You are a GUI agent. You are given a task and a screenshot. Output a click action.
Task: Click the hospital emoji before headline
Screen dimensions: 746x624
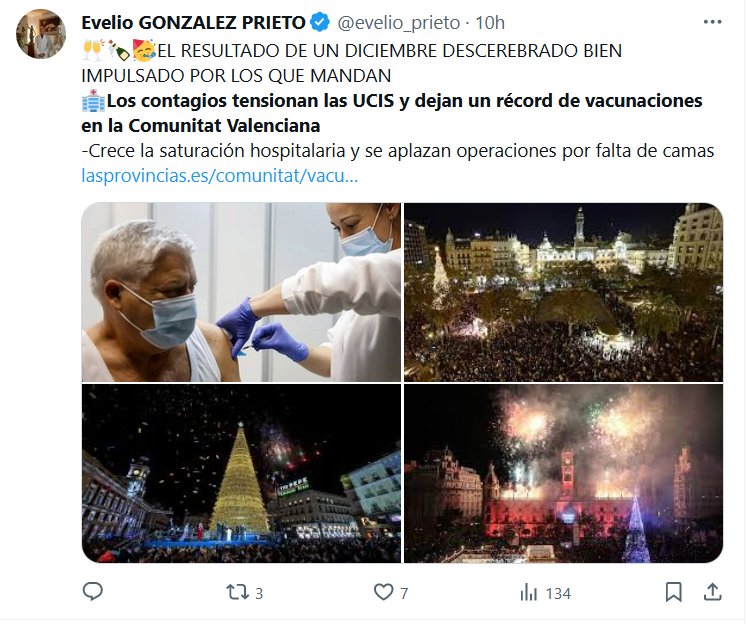click(93, 101)
